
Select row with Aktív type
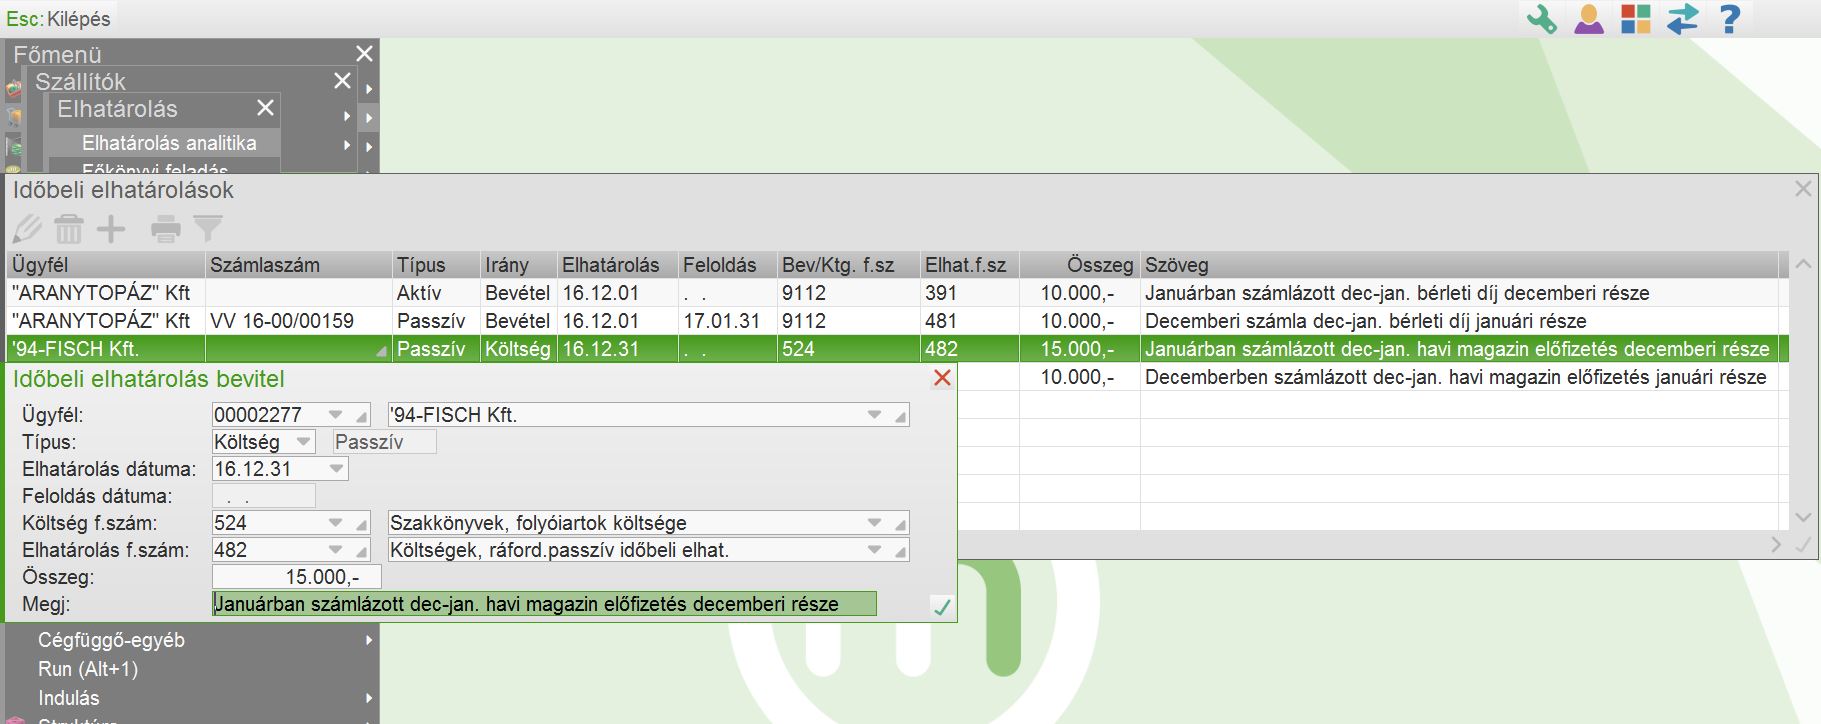tap(895, 293)
